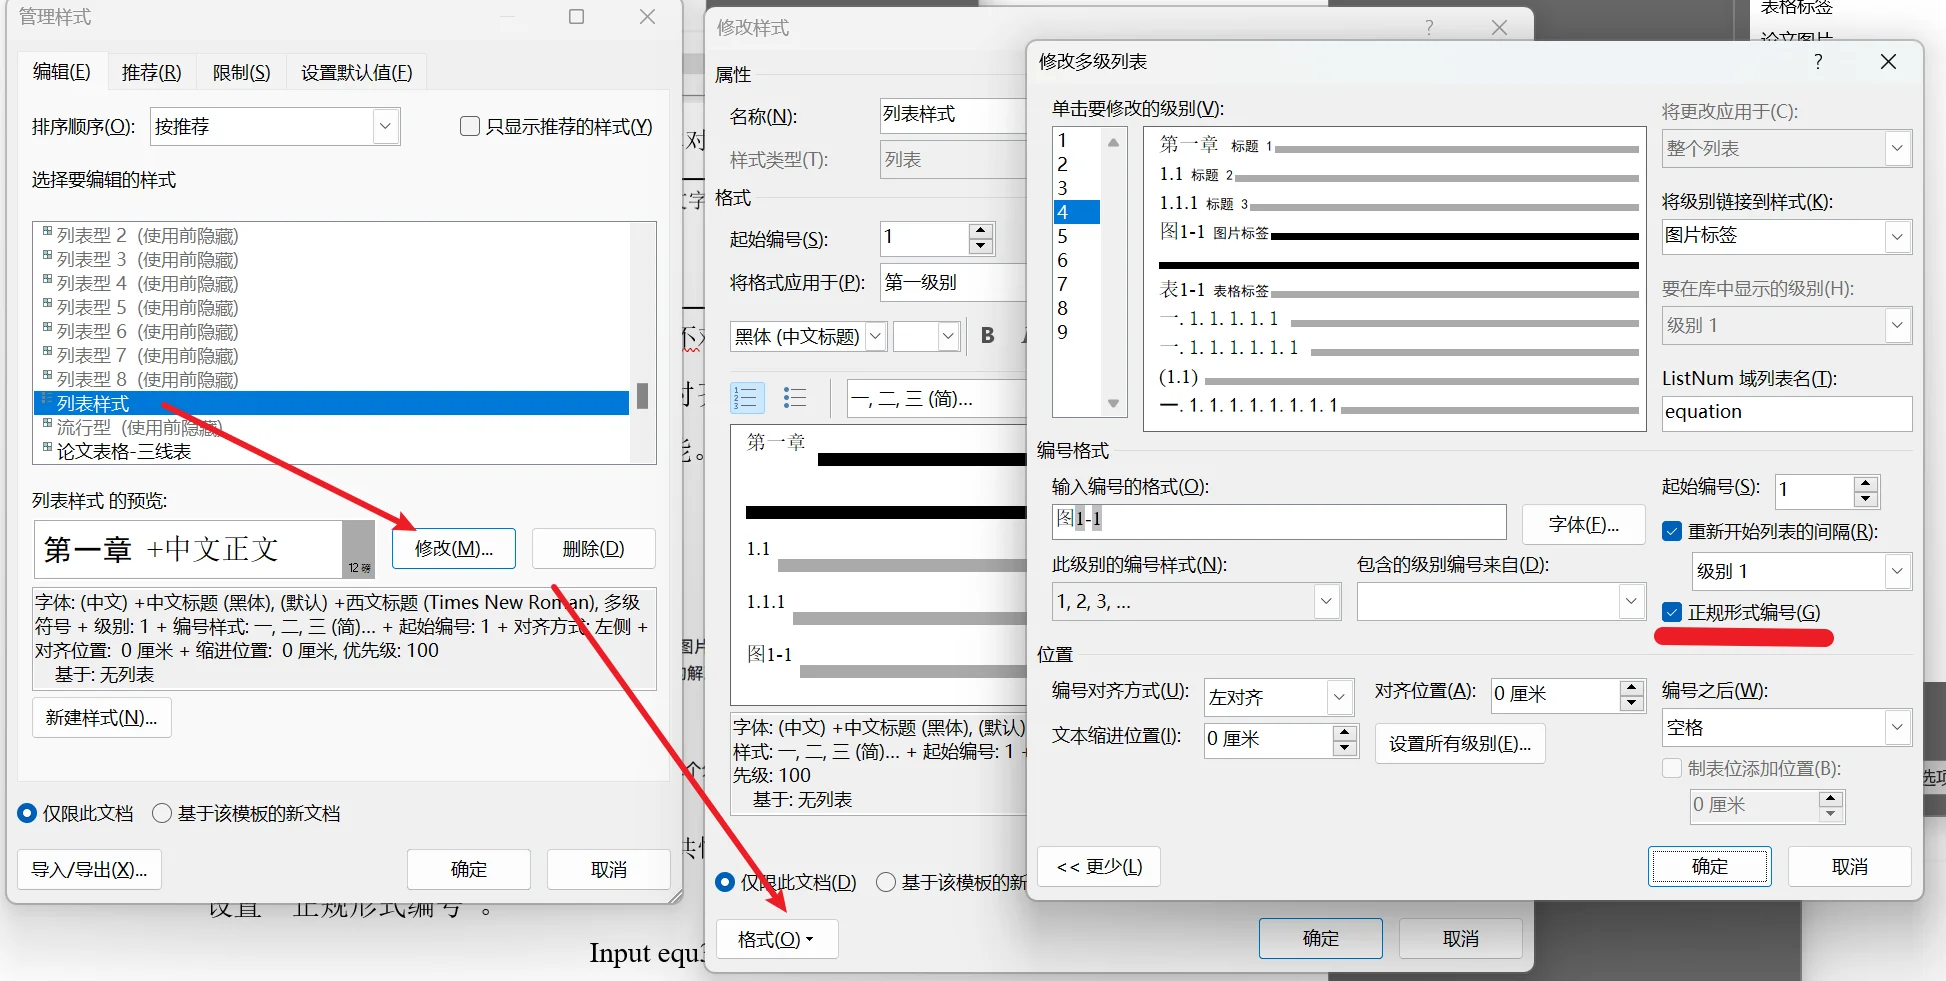Click the 字体(F)... button
This screenshot has width=1946, height=981.
coord(1583,524)
